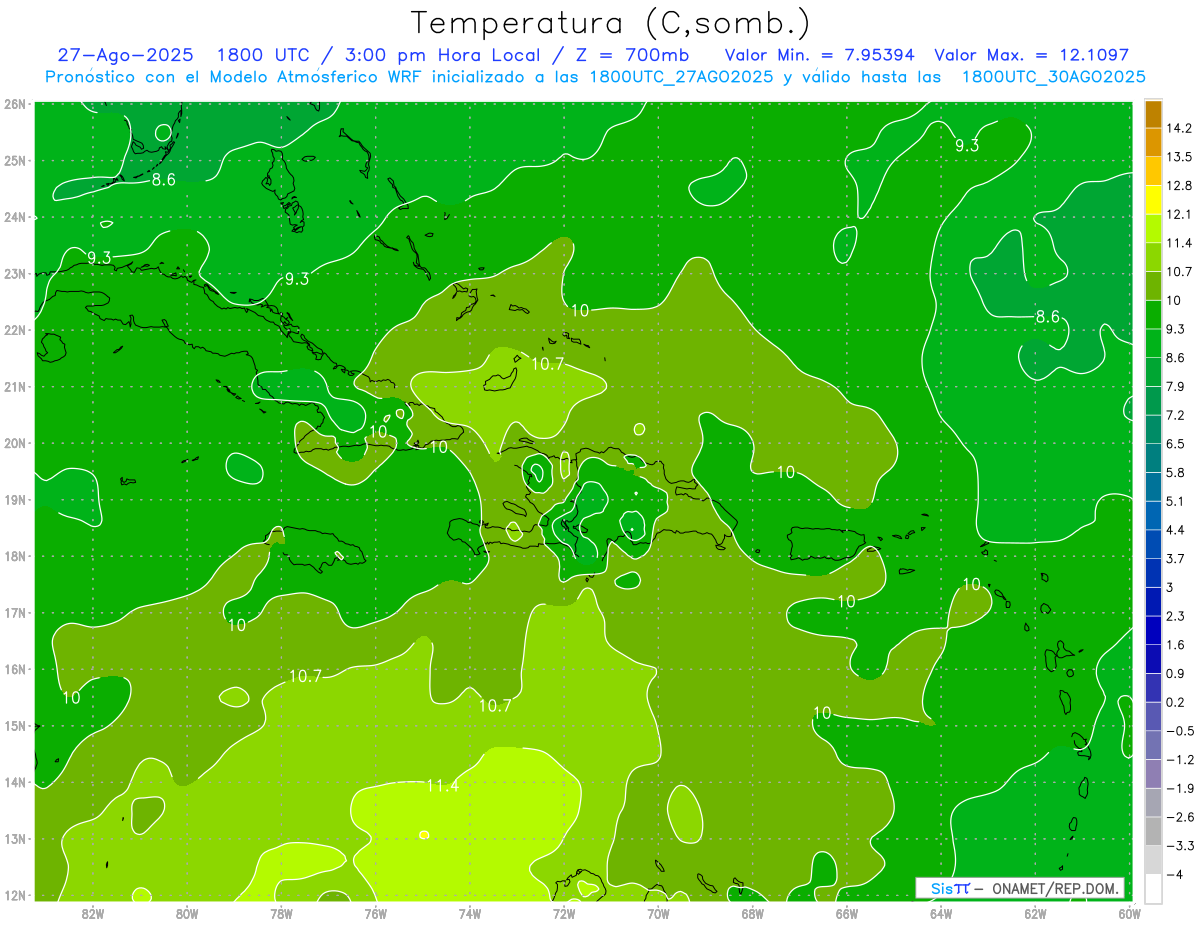Image resolution: width=1200 pixels, height=927 pixels.
Task: Pick the orange legend swatch above 14.2
Action: (1153, 114)
